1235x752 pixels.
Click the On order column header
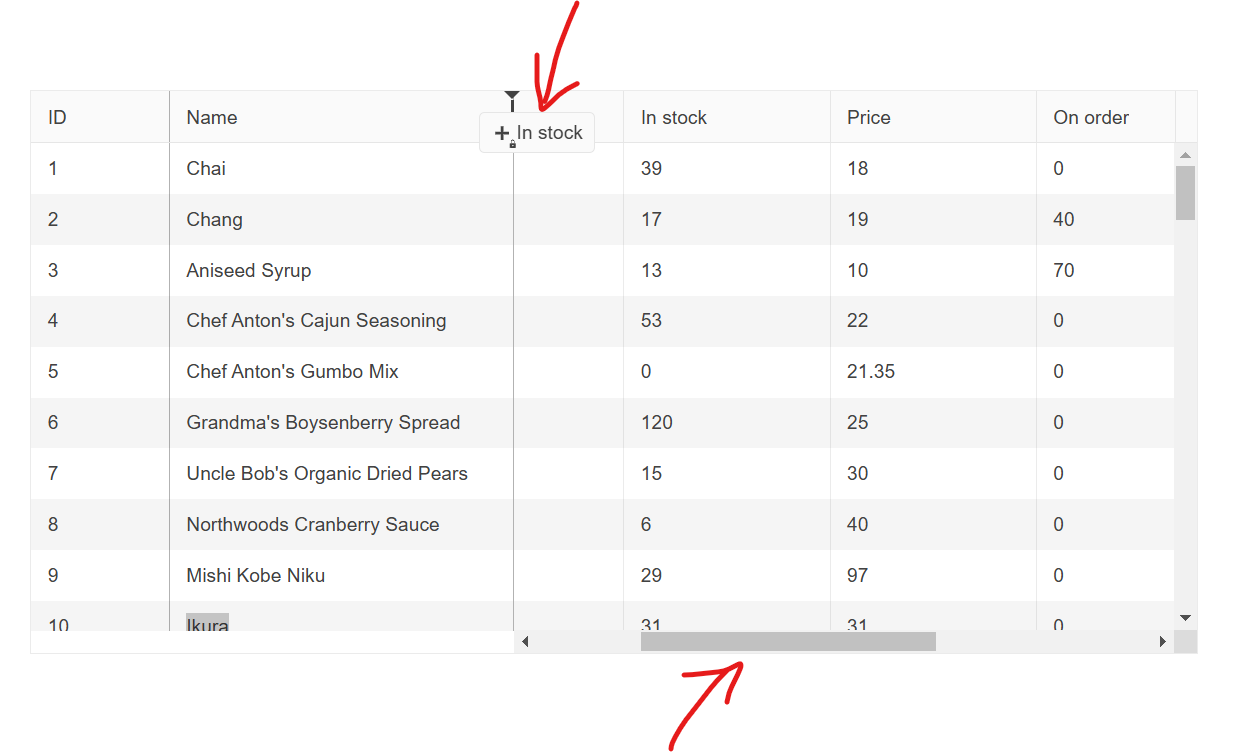pyautogui.click(x=1091, y=117)
